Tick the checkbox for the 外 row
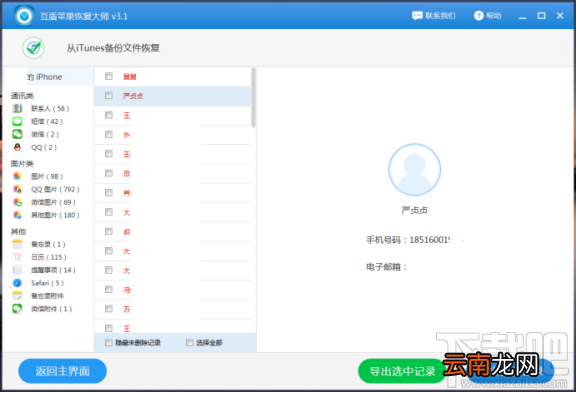Screen dimensions: 576x393 pos(109,134)
